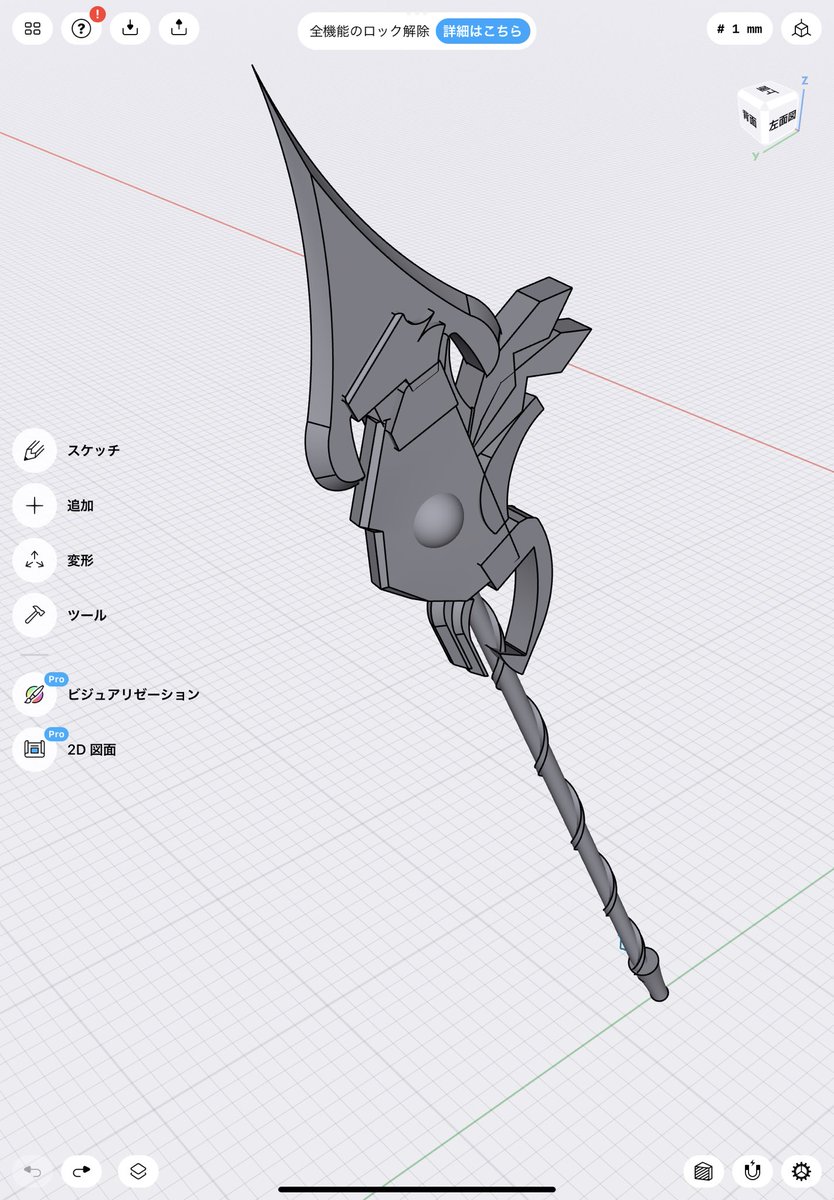Click the 追加 label
Viewport: 834px width, 1200px height.
[x=80, y=505]
